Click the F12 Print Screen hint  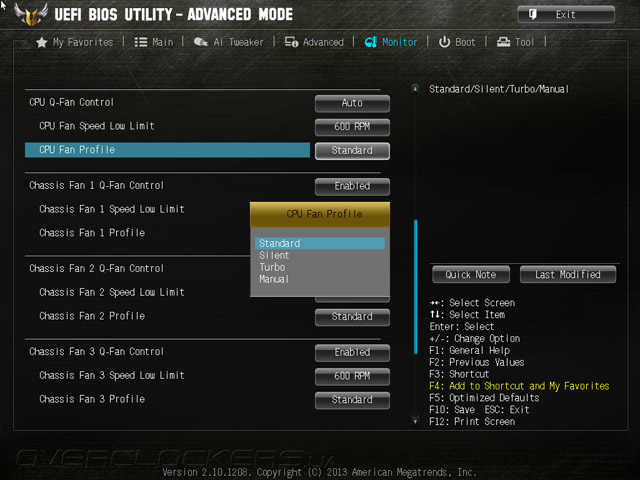tap(472, 422)
